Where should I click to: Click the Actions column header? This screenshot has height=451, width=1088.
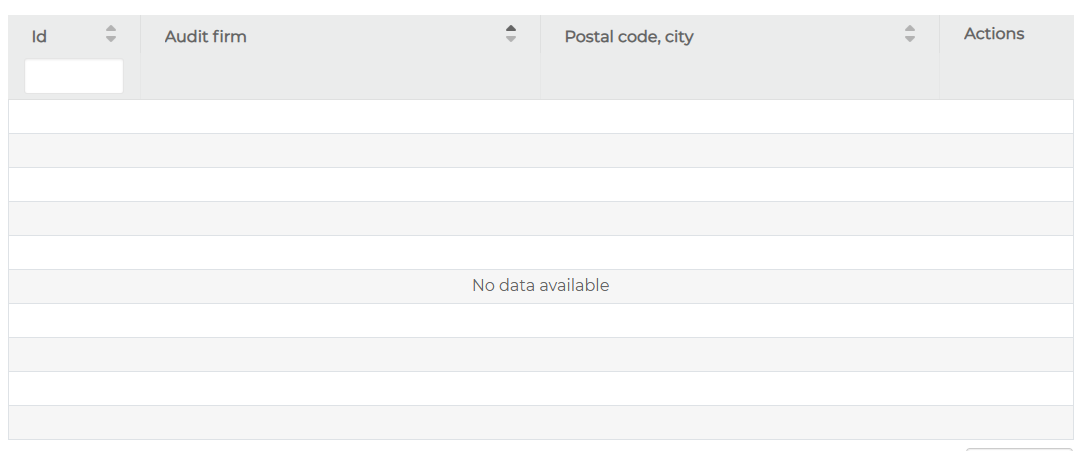(994, 34)
